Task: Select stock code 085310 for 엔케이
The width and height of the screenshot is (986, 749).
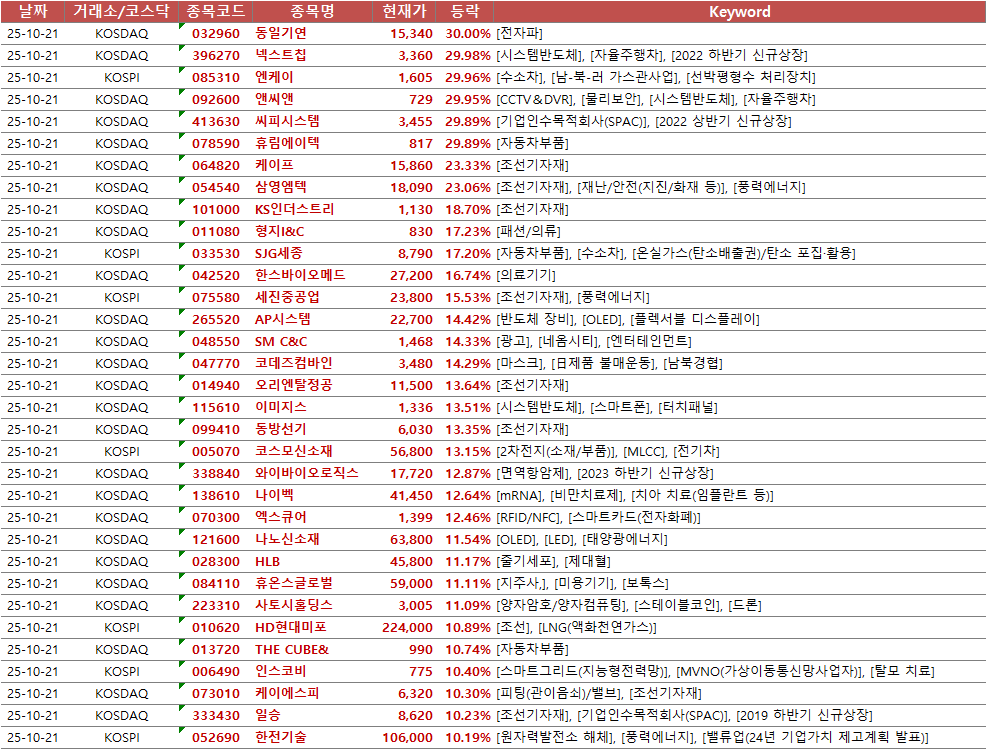Action: coord(216,77)
